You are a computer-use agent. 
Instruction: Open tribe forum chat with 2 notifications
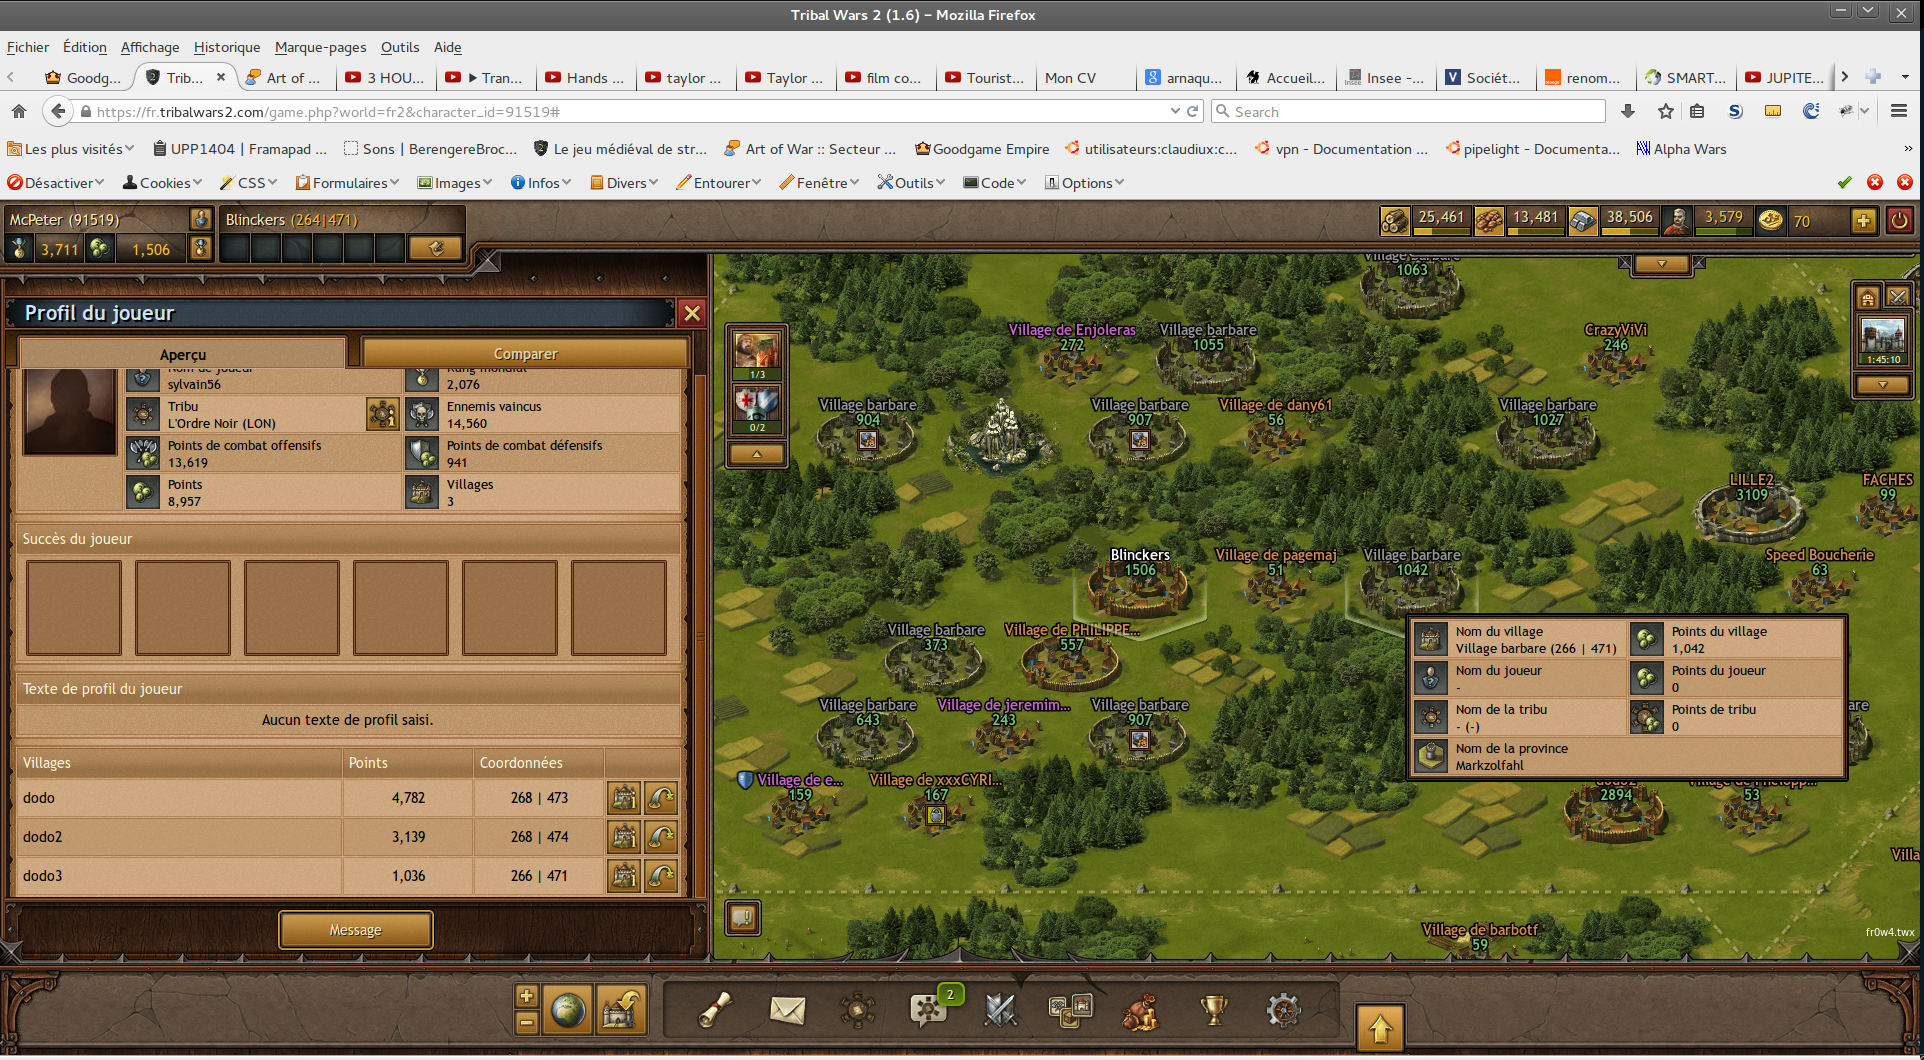point(930,1010)
